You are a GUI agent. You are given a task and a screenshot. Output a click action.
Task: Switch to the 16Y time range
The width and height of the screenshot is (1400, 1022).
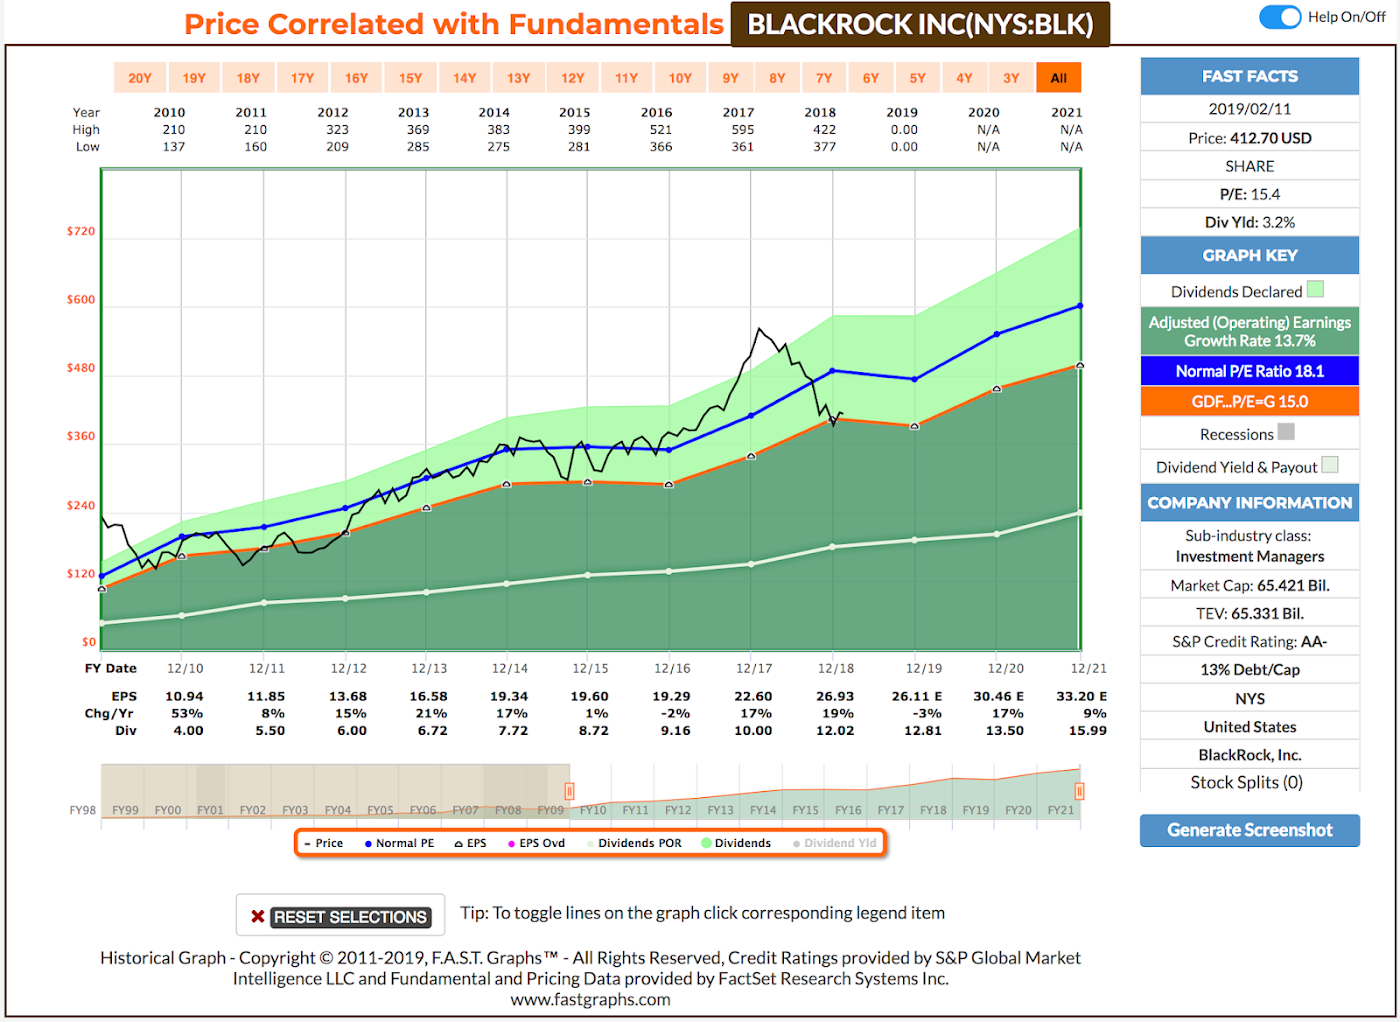tap(356, 78)
